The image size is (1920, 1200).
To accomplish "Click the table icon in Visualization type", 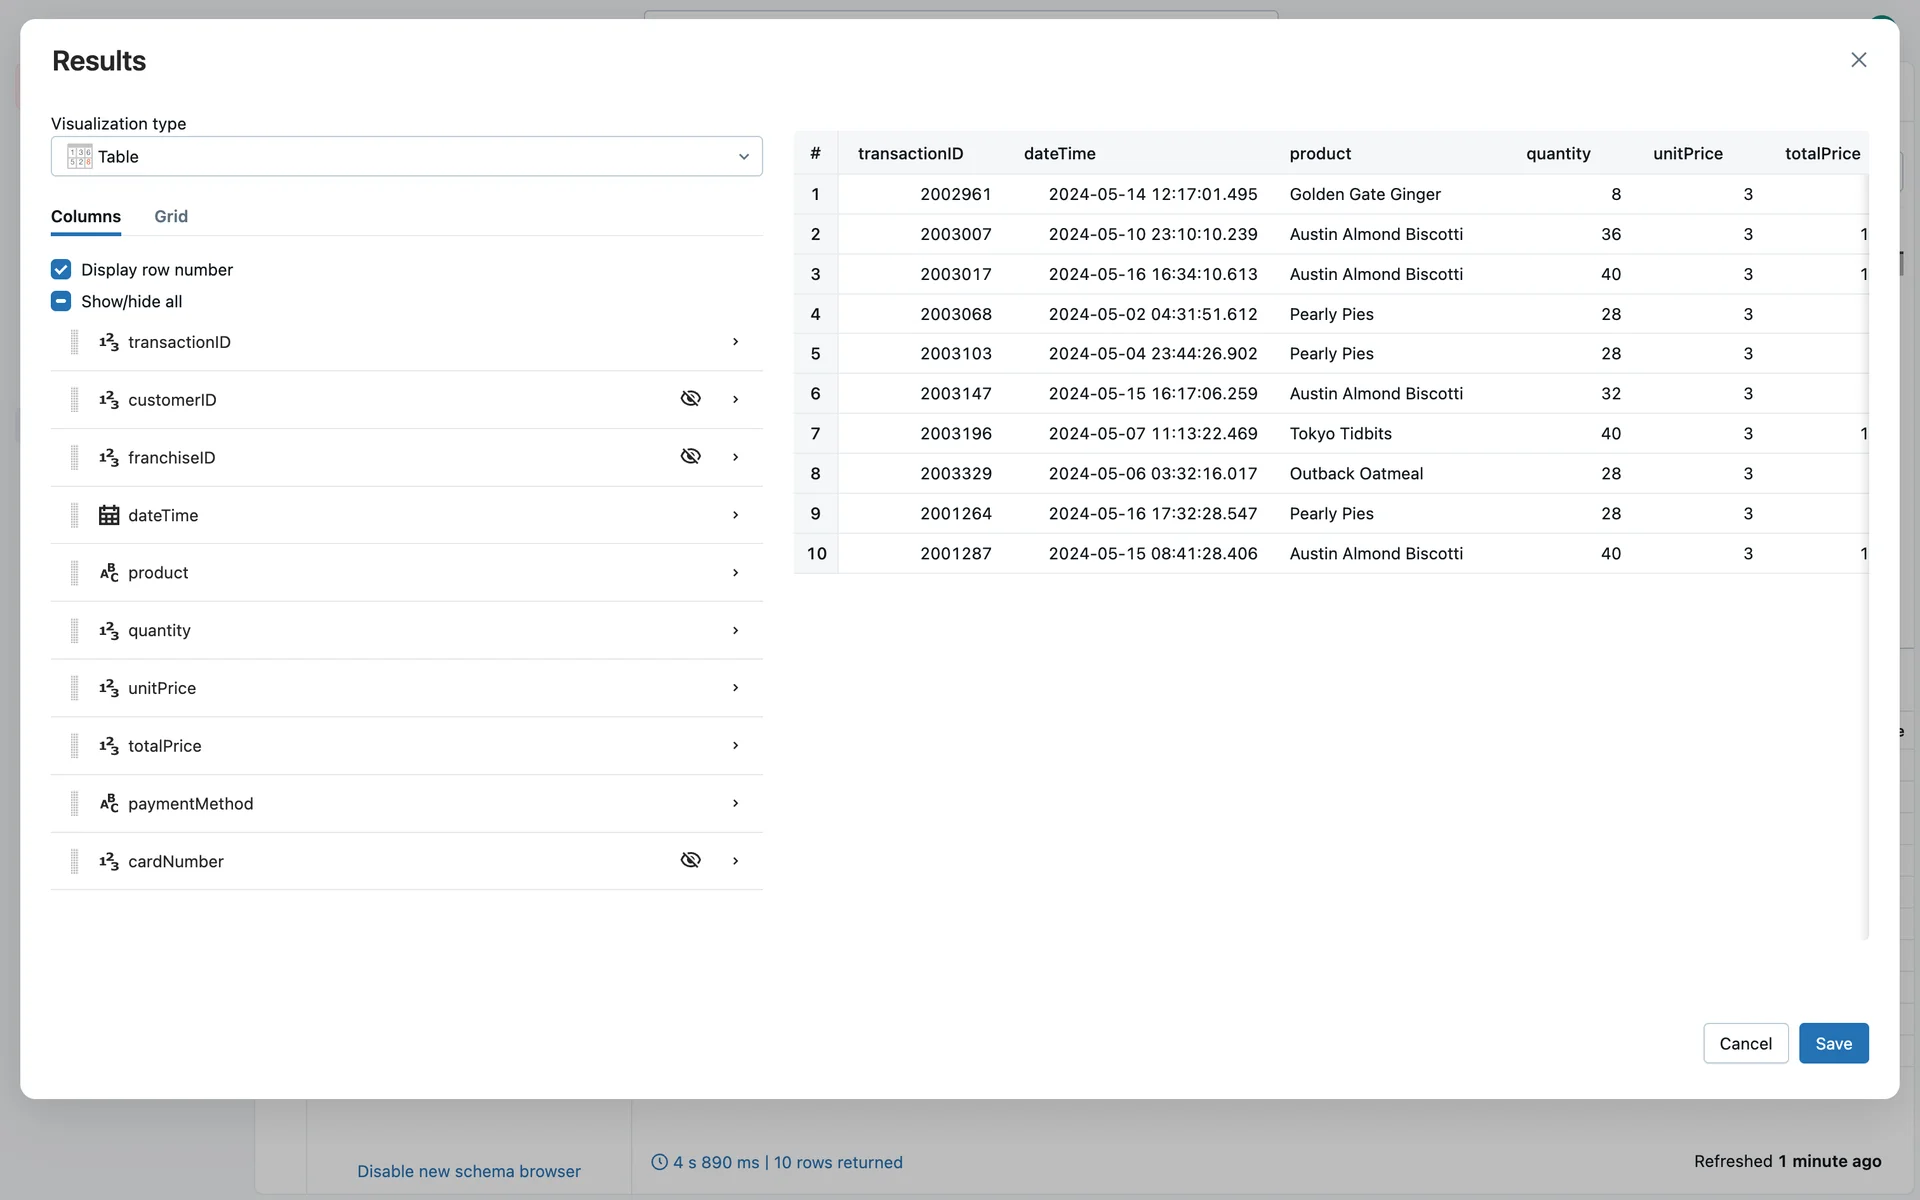I will click(80, 156).
